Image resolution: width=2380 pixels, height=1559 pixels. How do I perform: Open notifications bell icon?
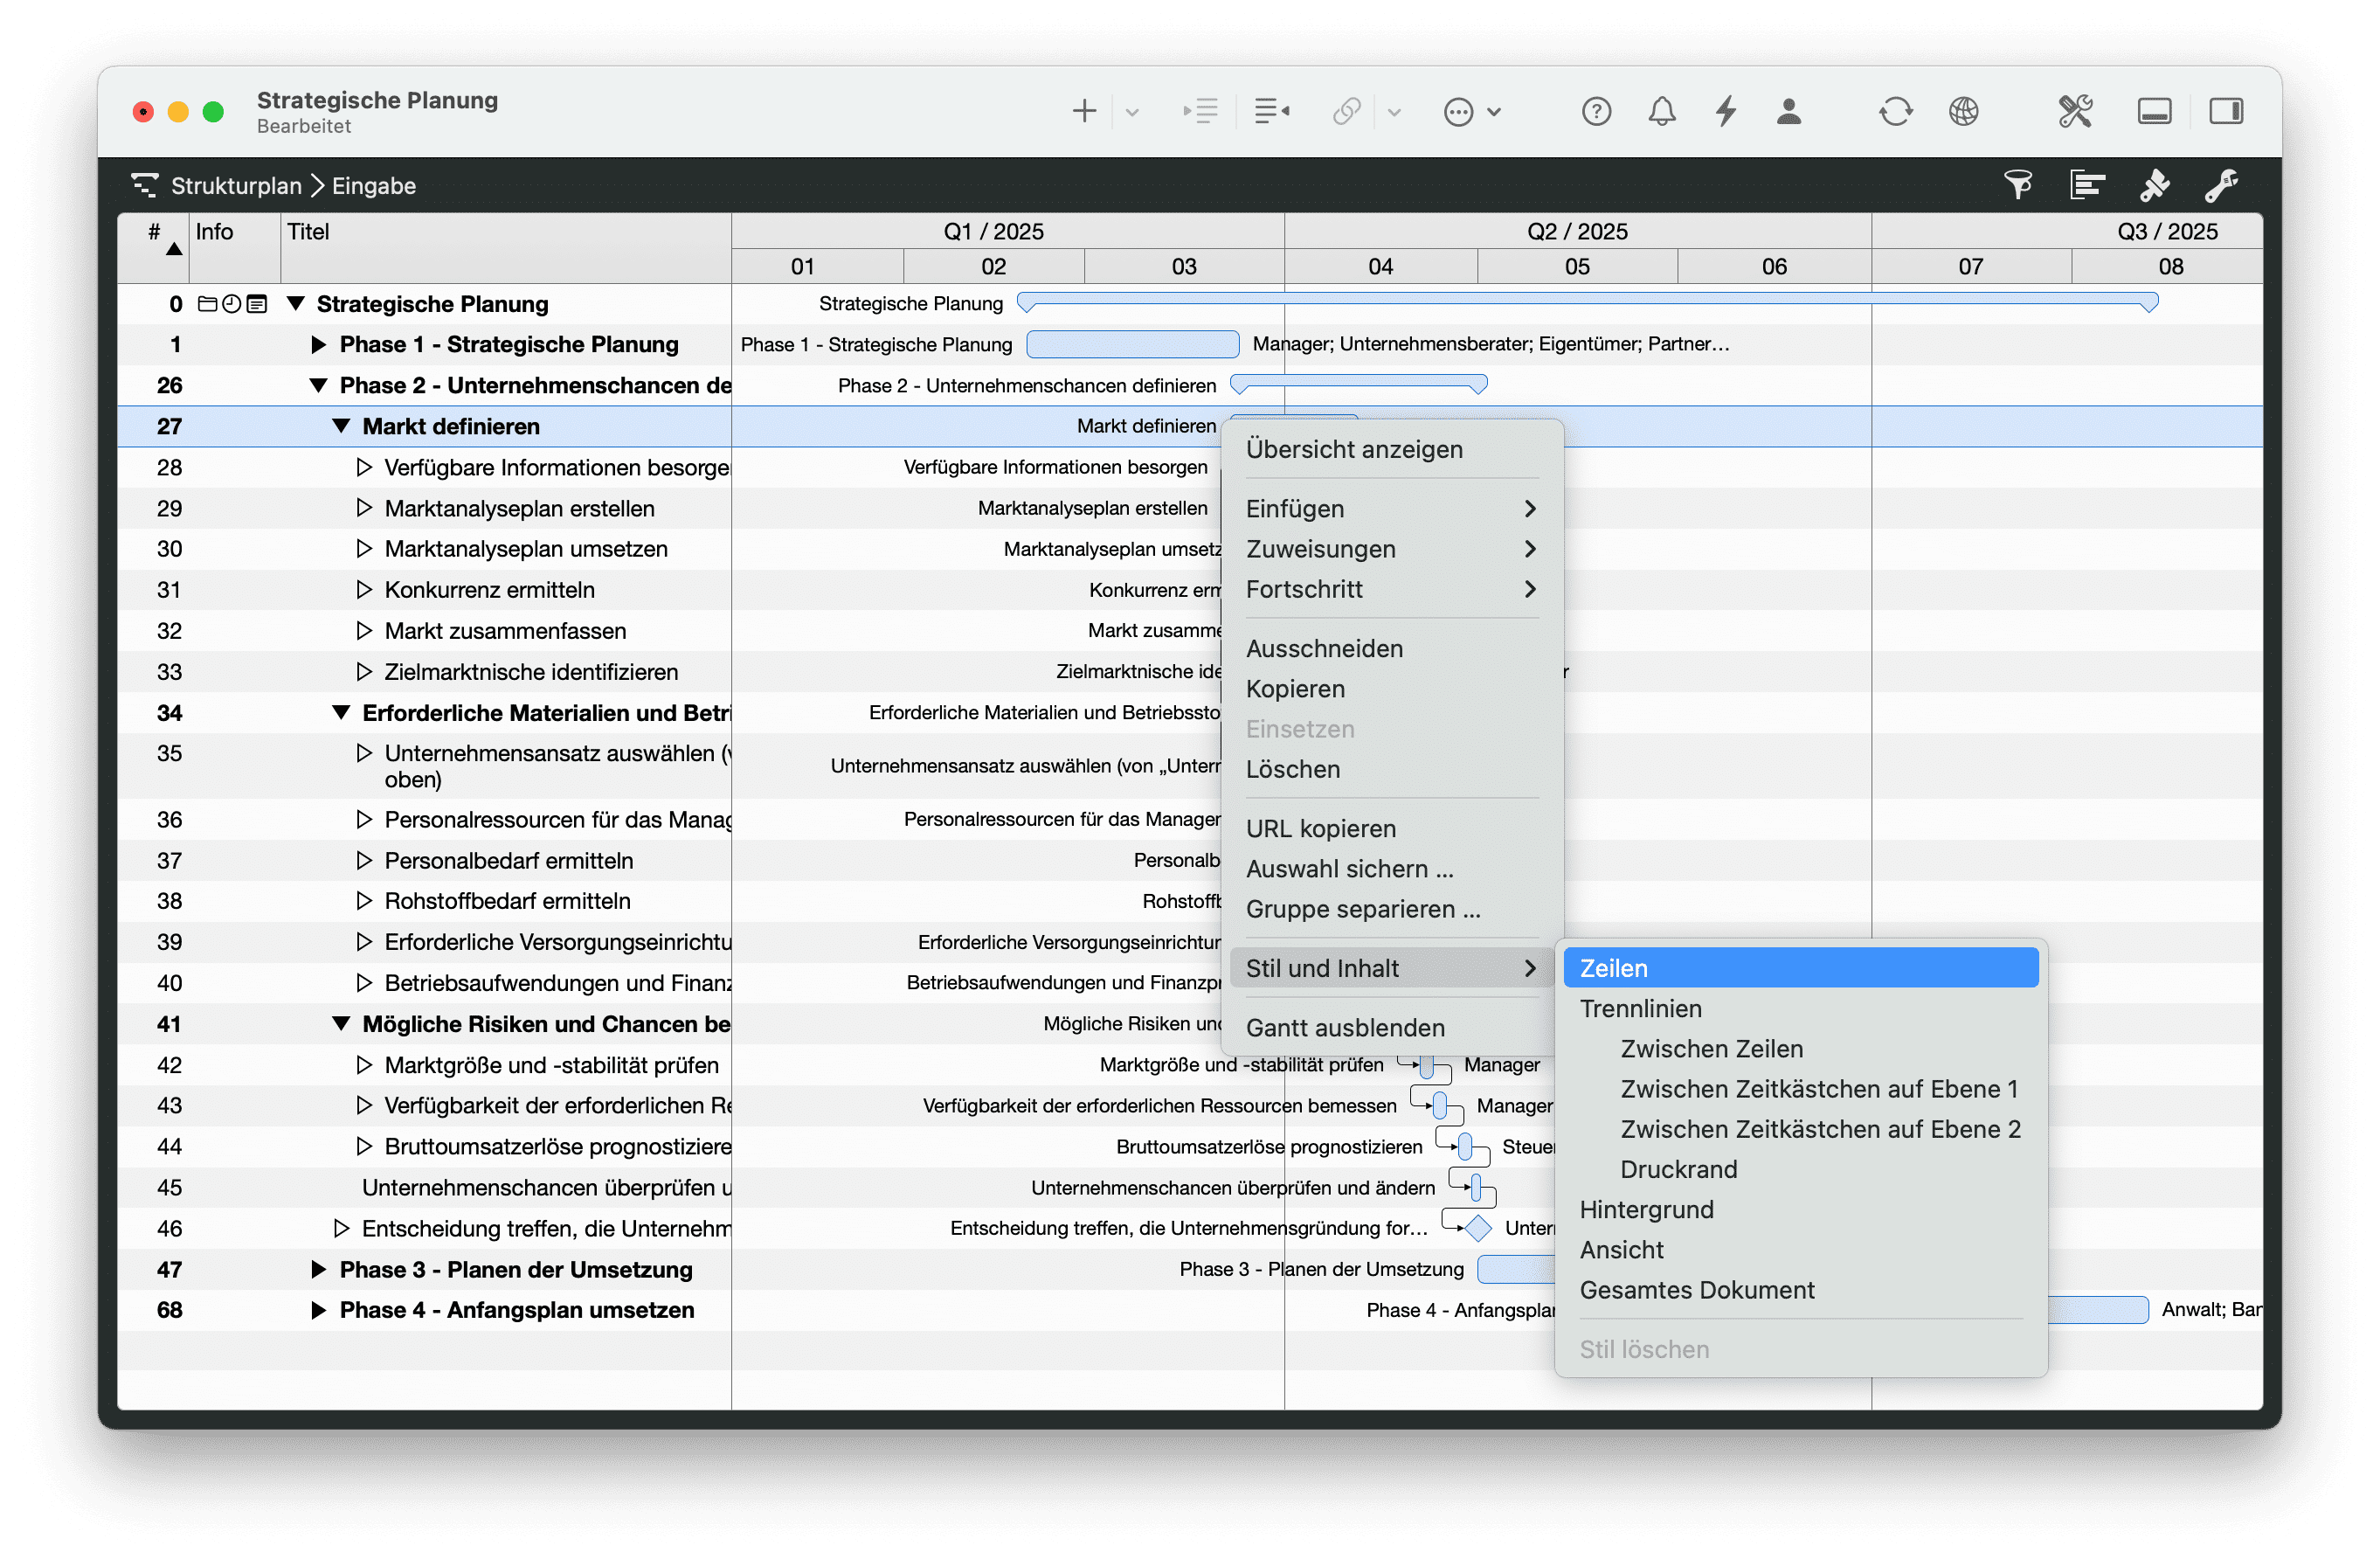click(1661, 111)
